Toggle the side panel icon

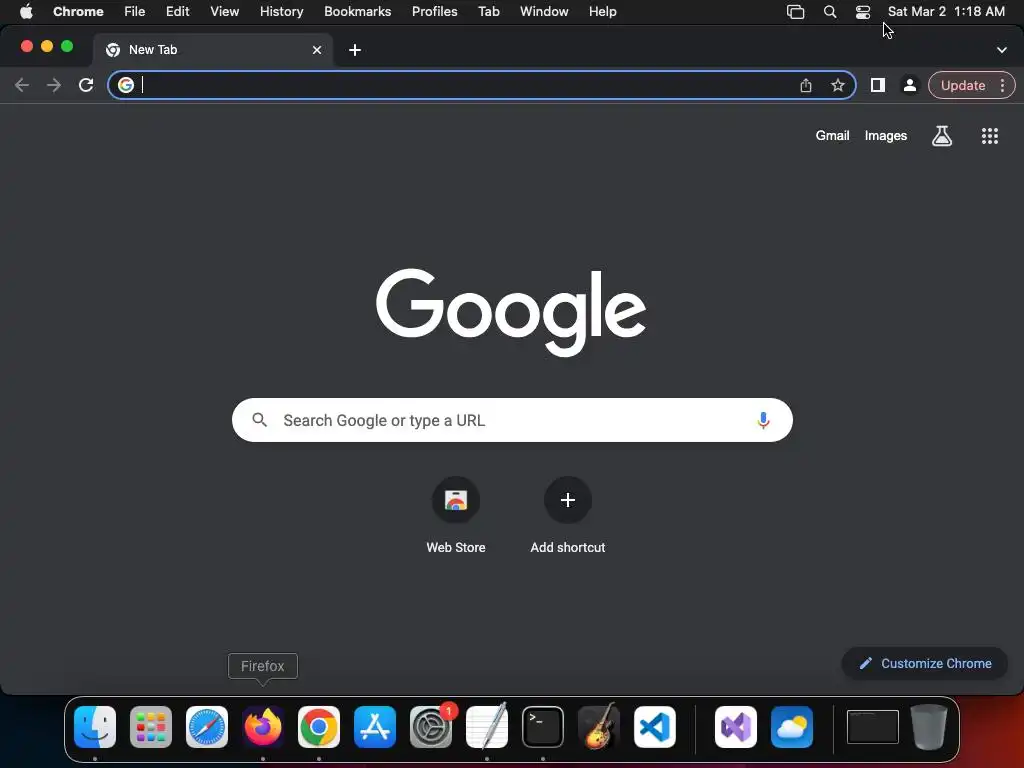[x=878, y=85]
